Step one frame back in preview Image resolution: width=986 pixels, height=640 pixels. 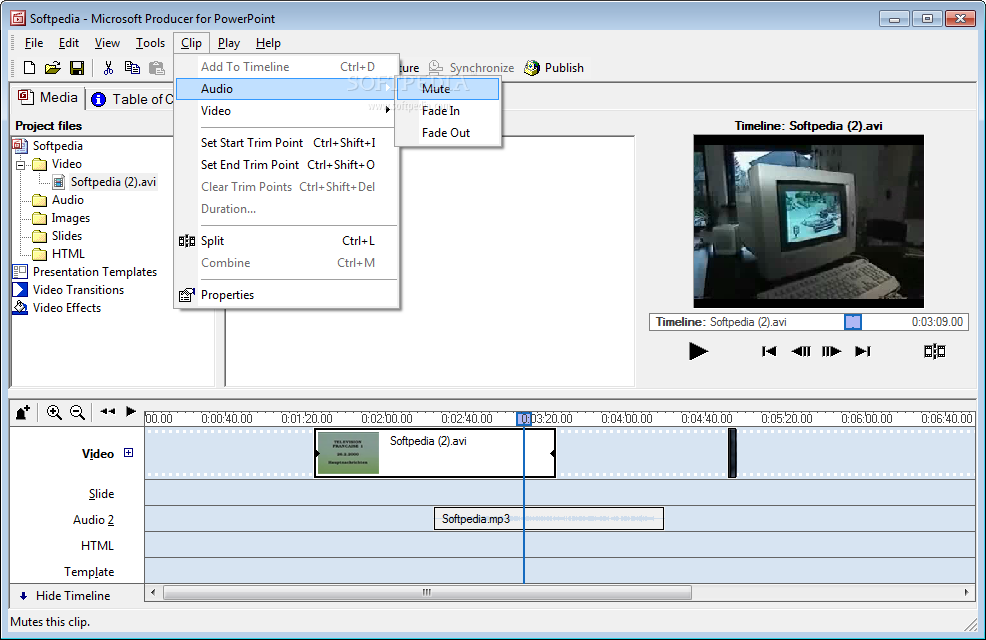coord(800,351)
